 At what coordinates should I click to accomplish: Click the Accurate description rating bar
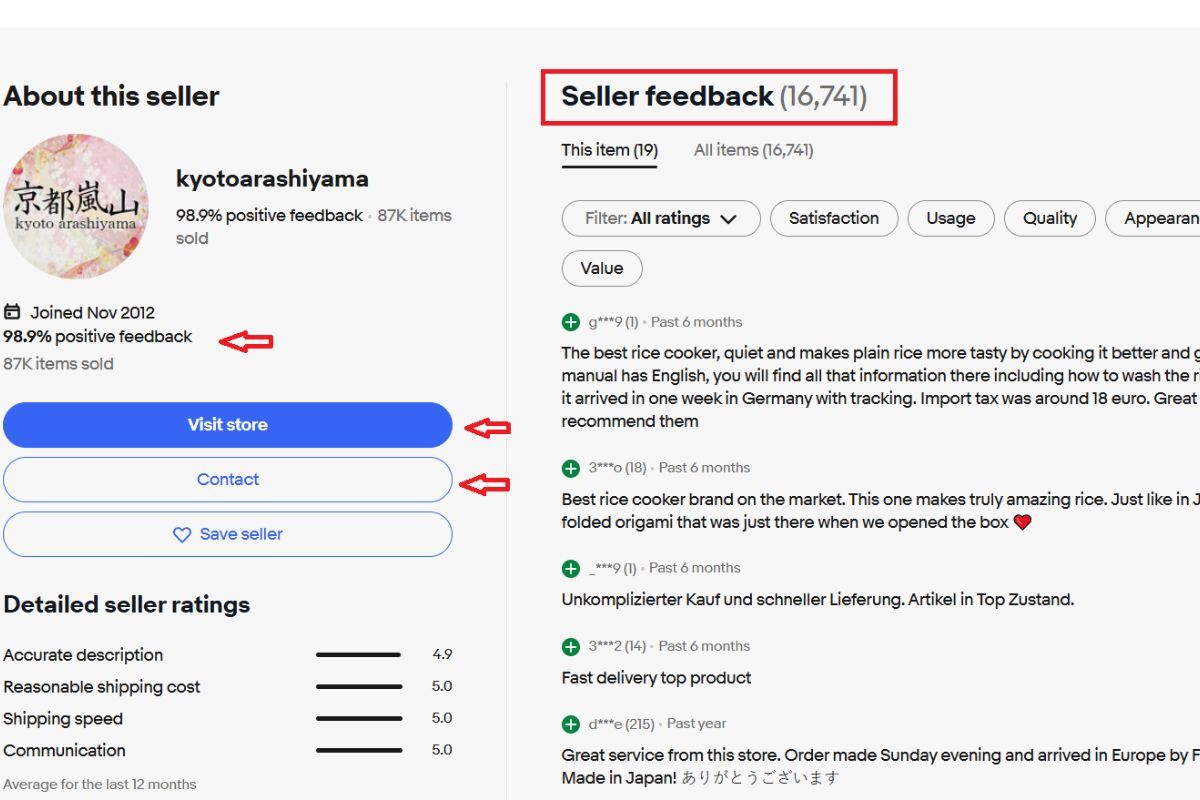(358, 655)
